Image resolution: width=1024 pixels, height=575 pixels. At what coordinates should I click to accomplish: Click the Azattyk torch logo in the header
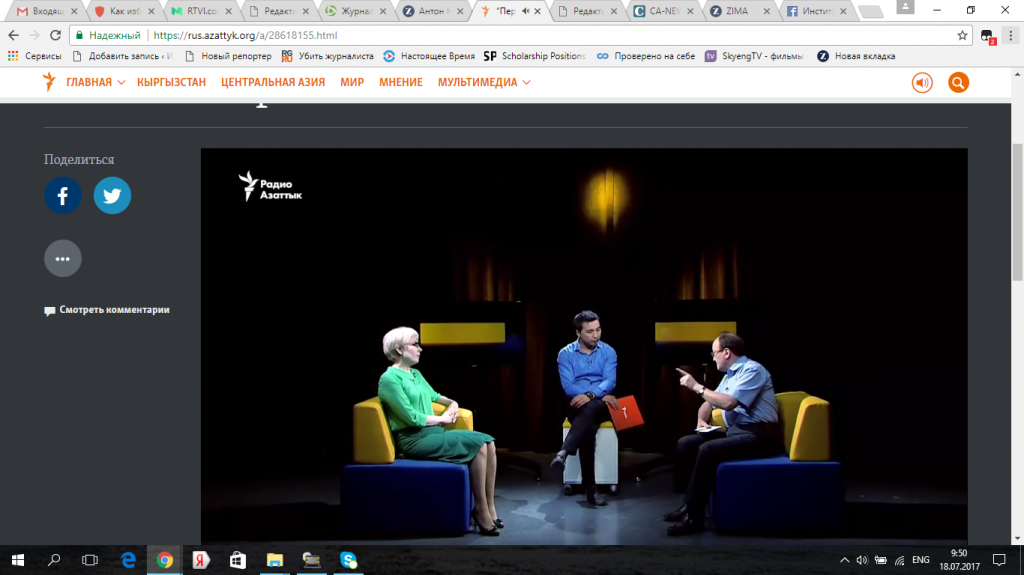49,82
